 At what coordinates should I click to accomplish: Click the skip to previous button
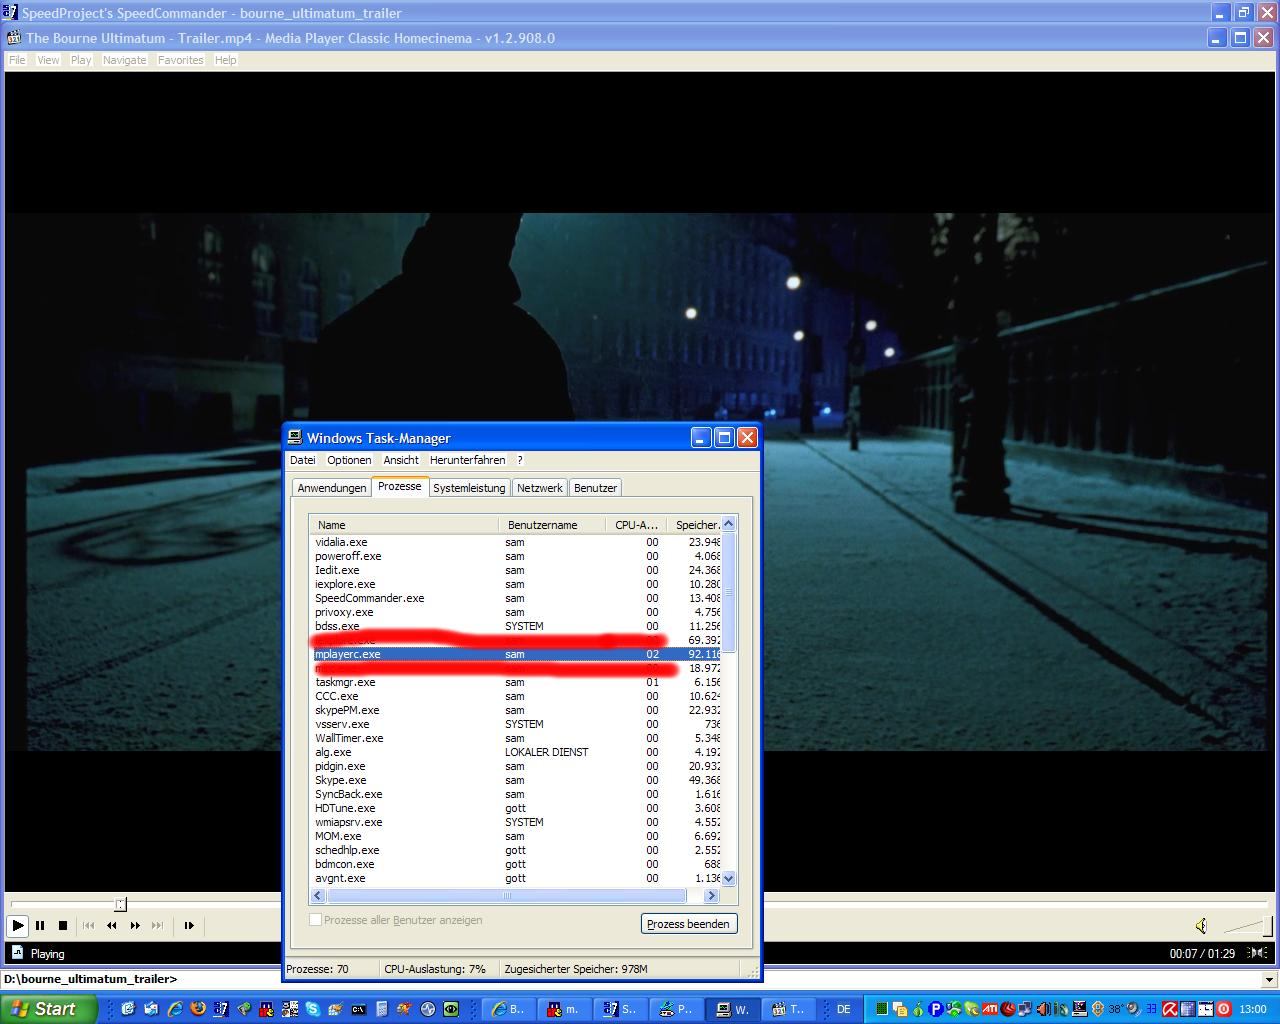click(x=88, y=926)
